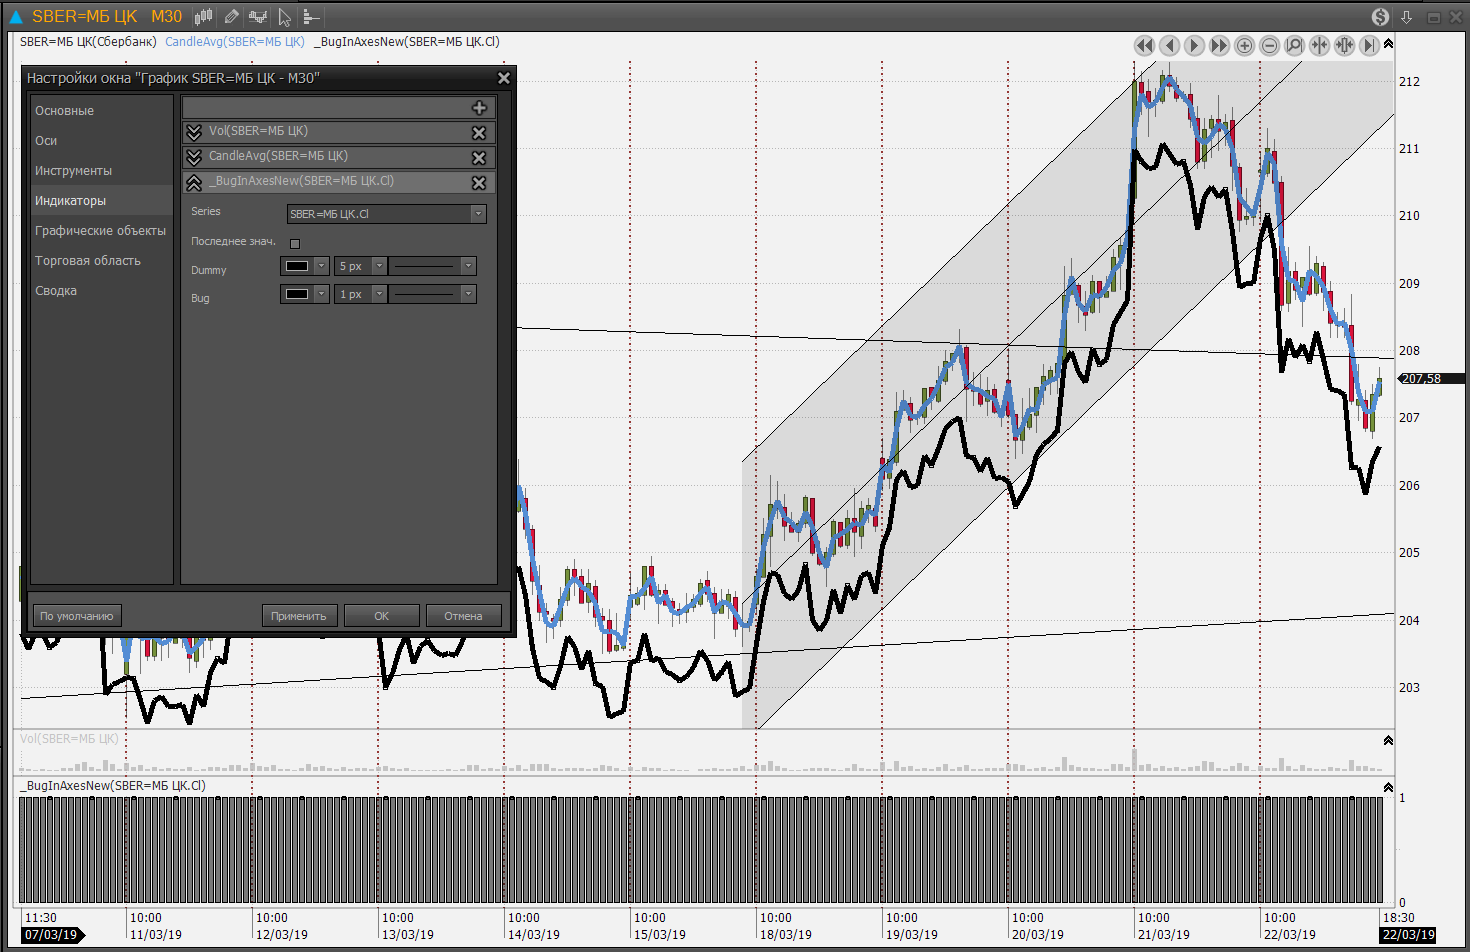The image size is (1470, 952).
Task: Open the 'Графические объекты' settings tab
Action: point(100,231)
